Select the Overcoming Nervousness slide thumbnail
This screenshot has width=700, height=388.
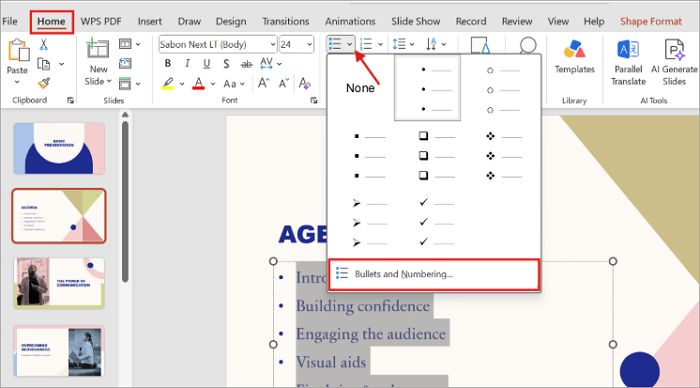point(59,351)
